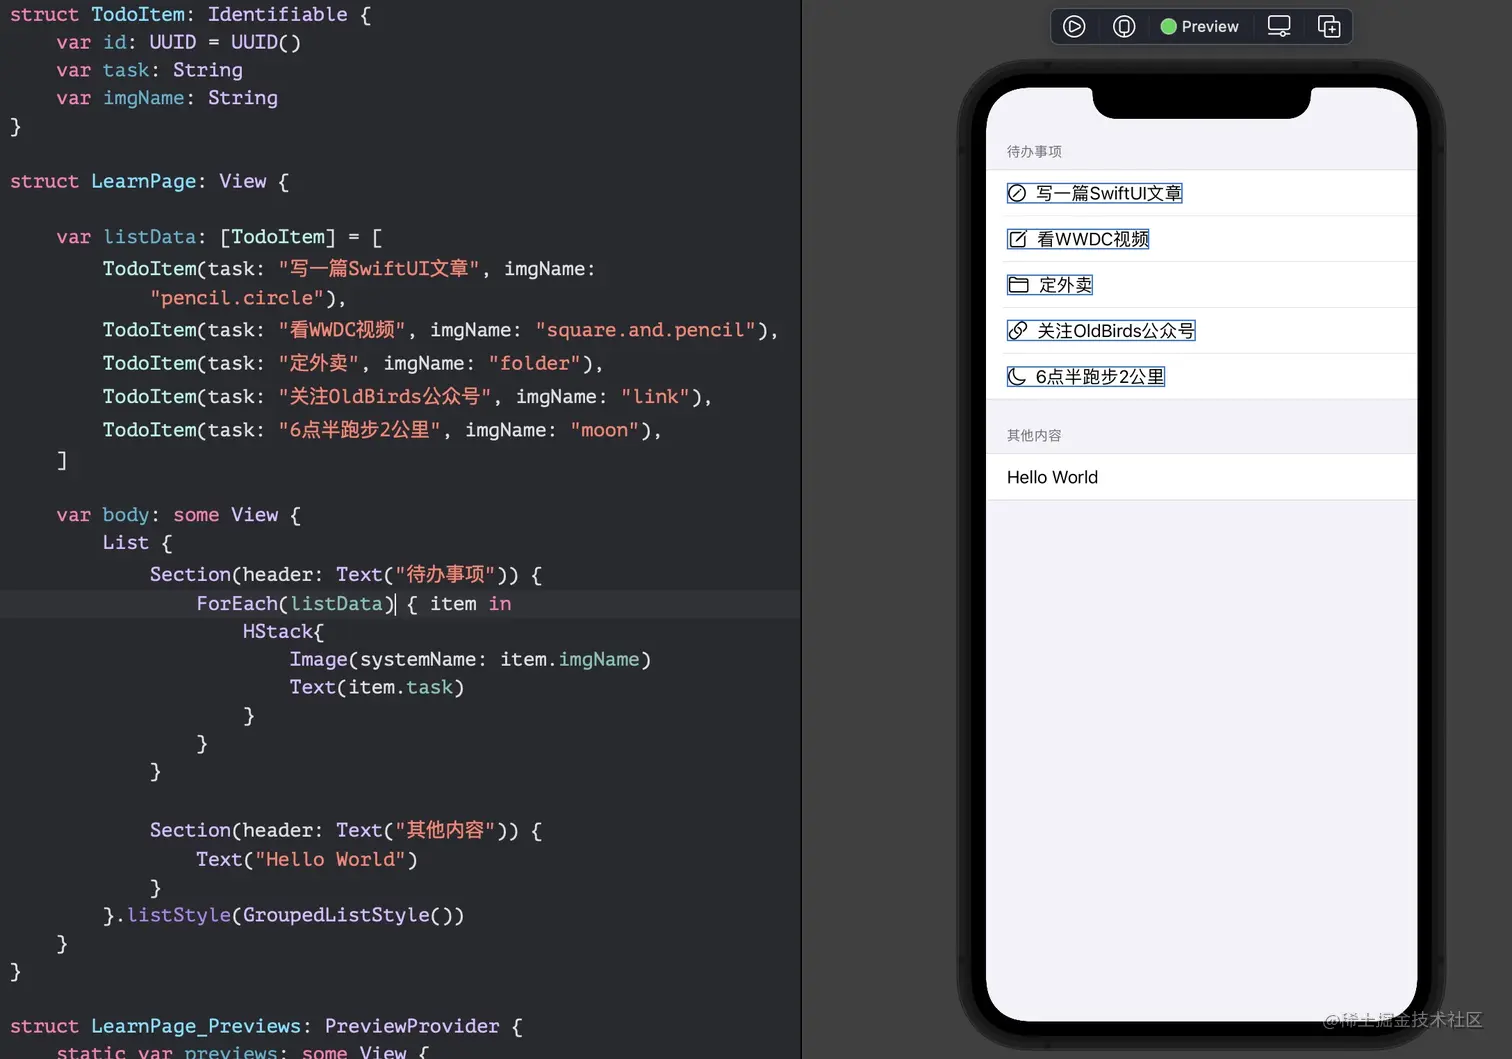
Task: Click the moon icon beside 6点半跑步2公里
Action: tap(1017, 377)
